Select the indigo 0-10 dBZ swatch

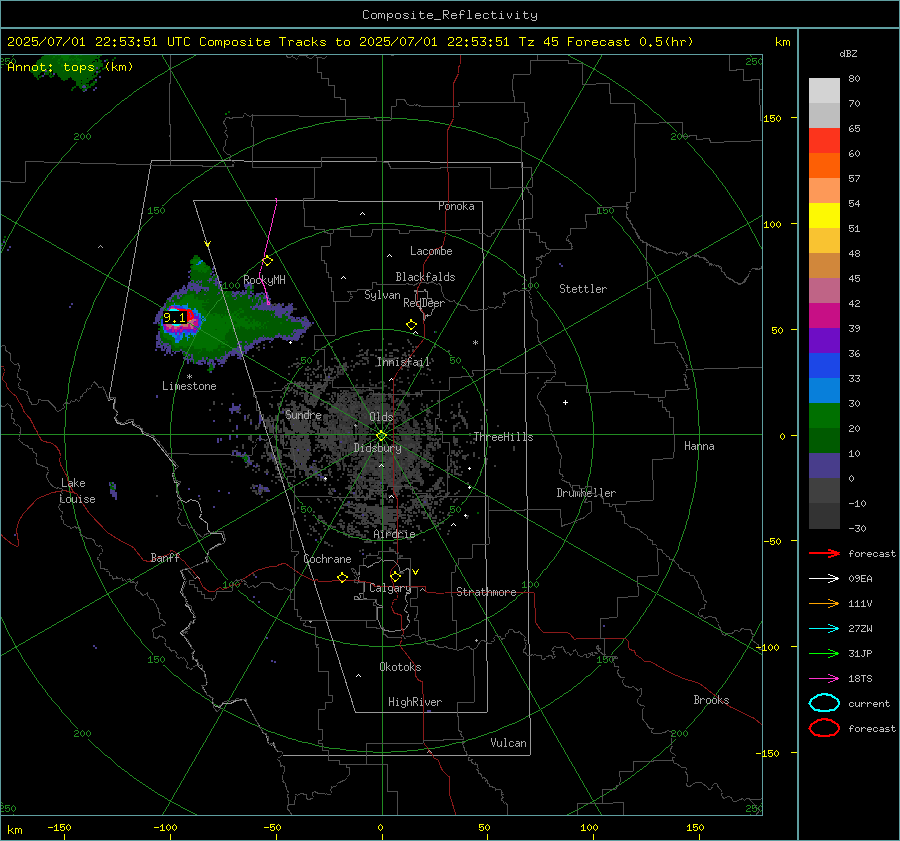(824, 466)
